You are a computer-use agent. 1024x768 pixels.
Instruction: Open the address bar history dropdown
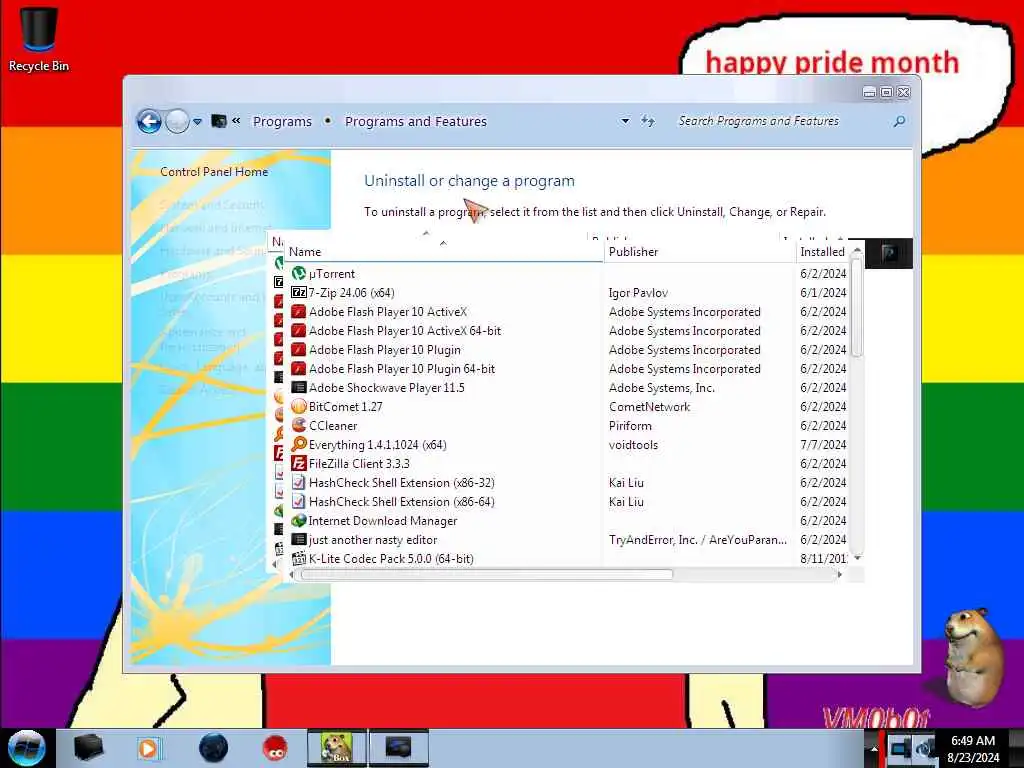click(x=625, y=121)
